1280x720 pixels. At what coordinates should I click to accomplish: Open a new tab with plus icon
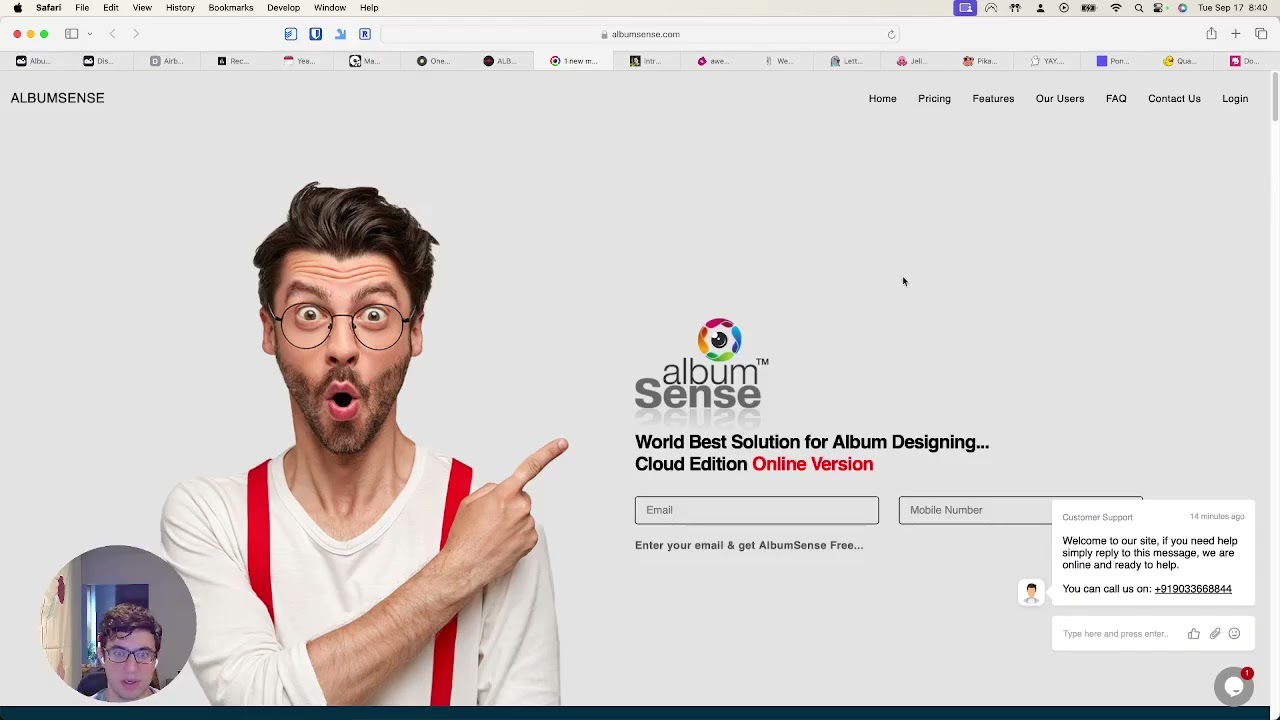click(1236, 34)
